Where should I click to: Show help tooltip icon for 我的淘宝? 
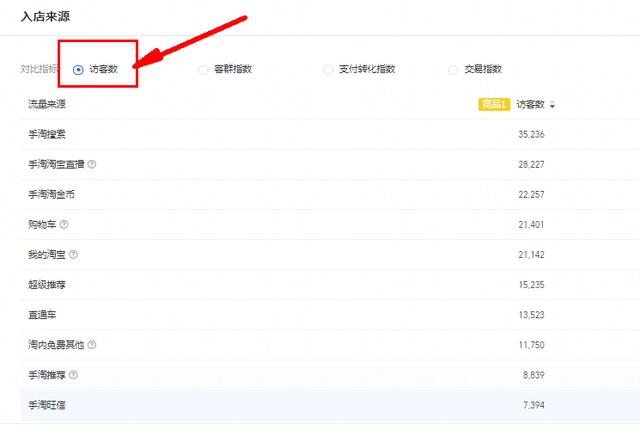coord(74,255)
